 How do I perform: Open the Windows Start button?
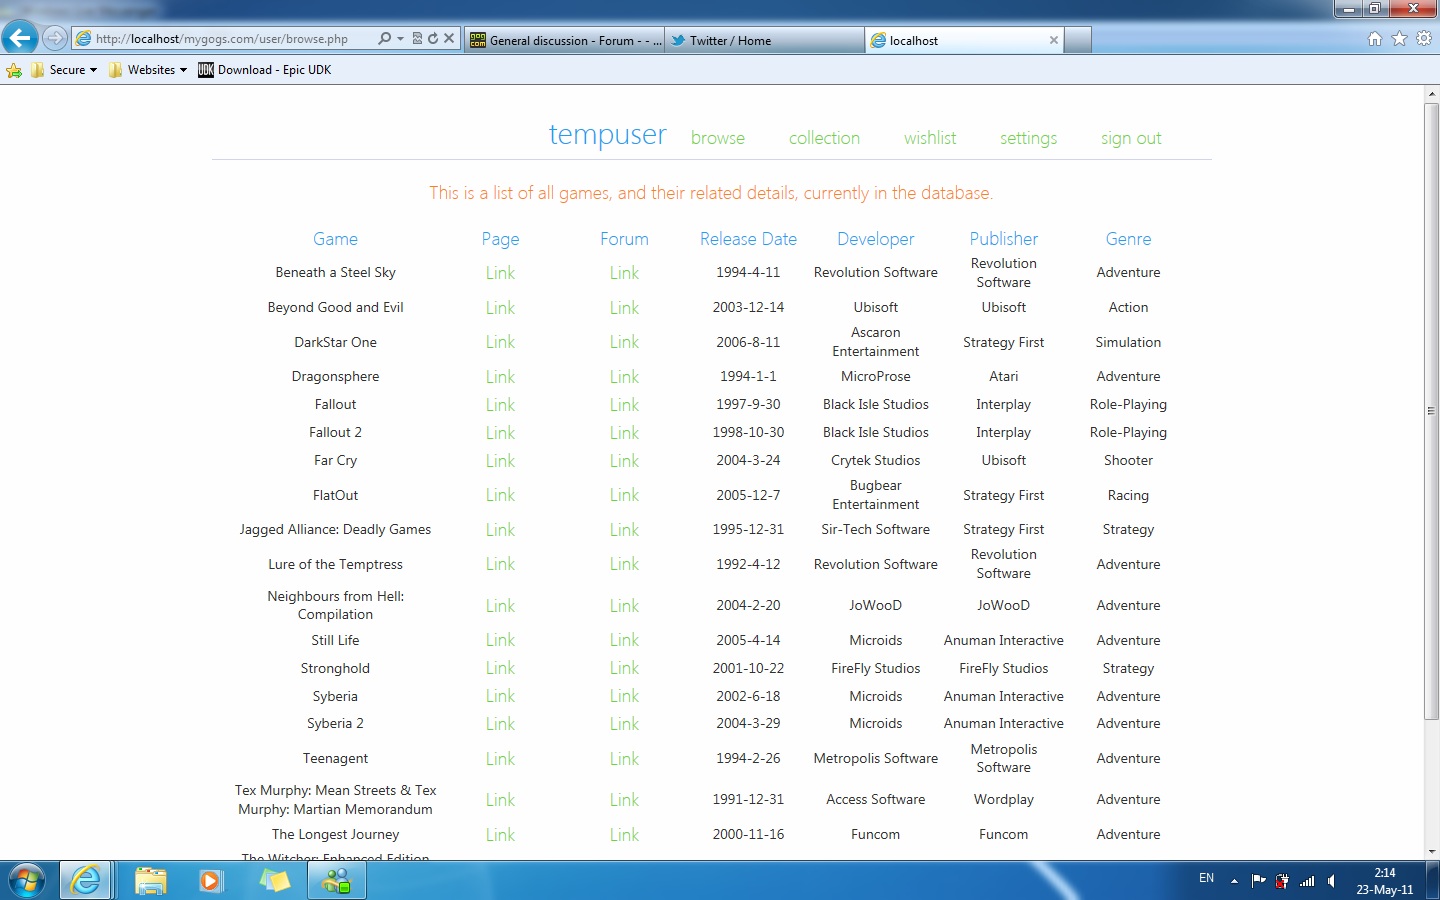click(x=27, y=881)
